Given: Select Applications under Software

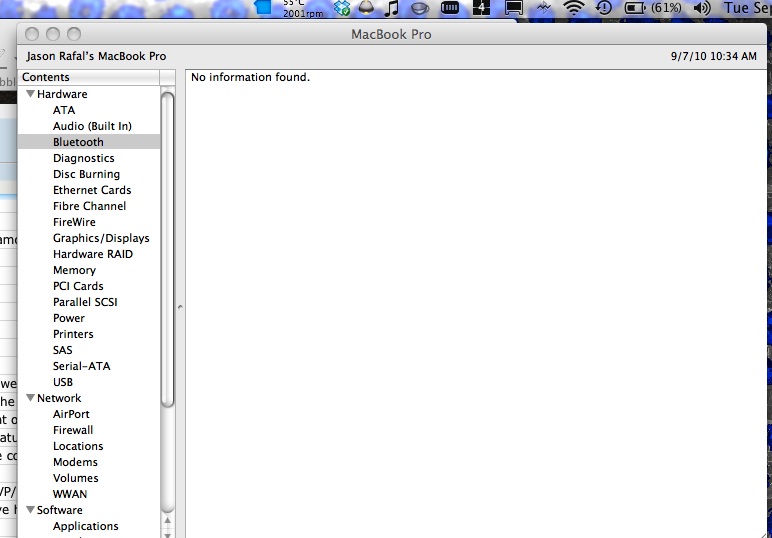Looking at the screenshot, I should click(x=86, y=526).
